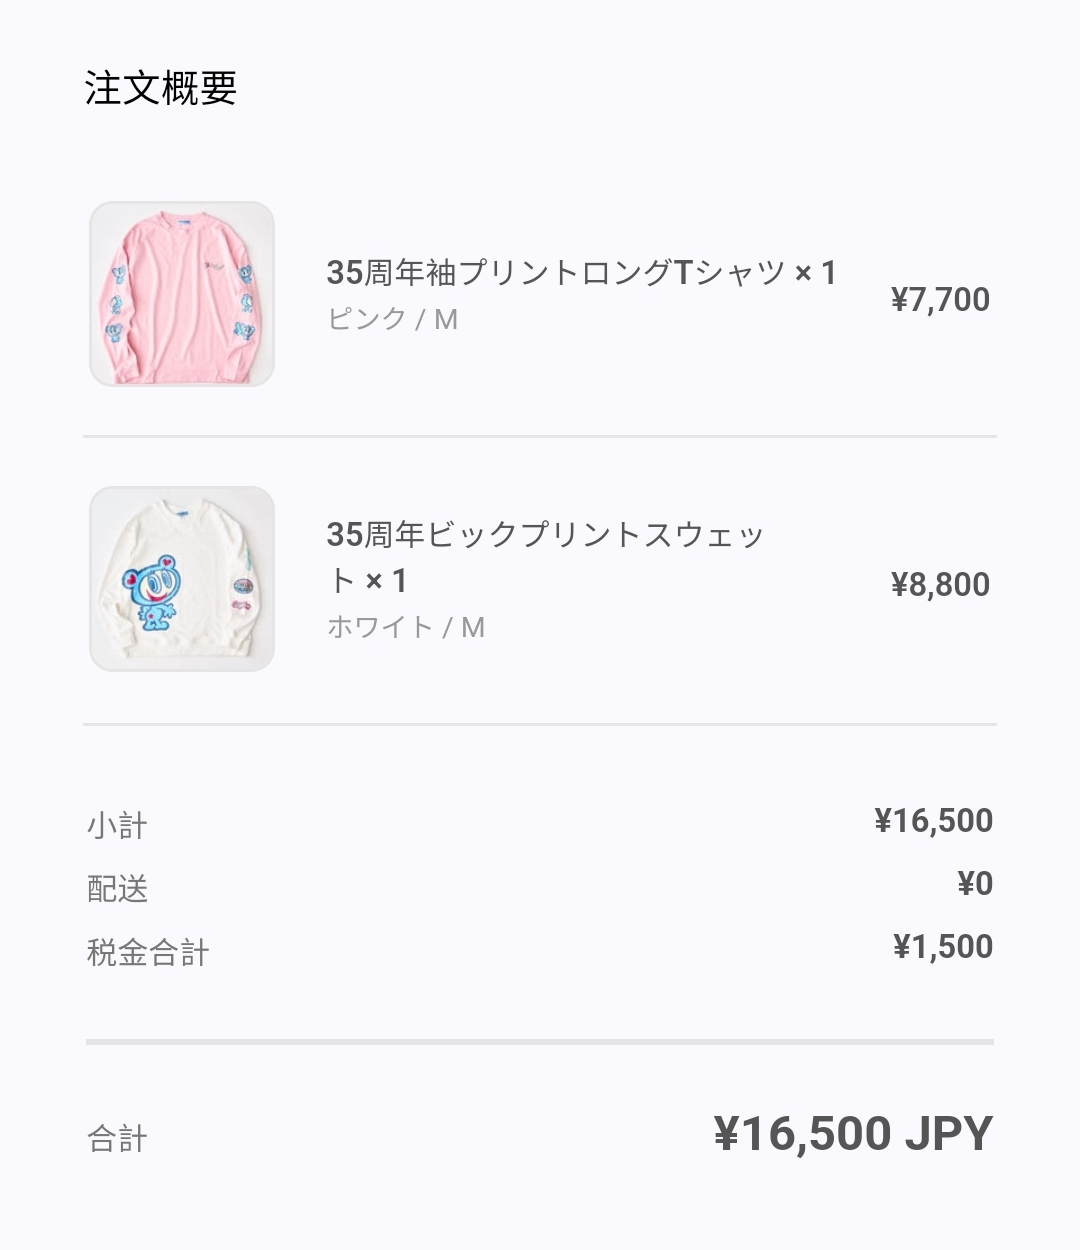Click the thick divider above the 合計 row

click(540, 1042)
